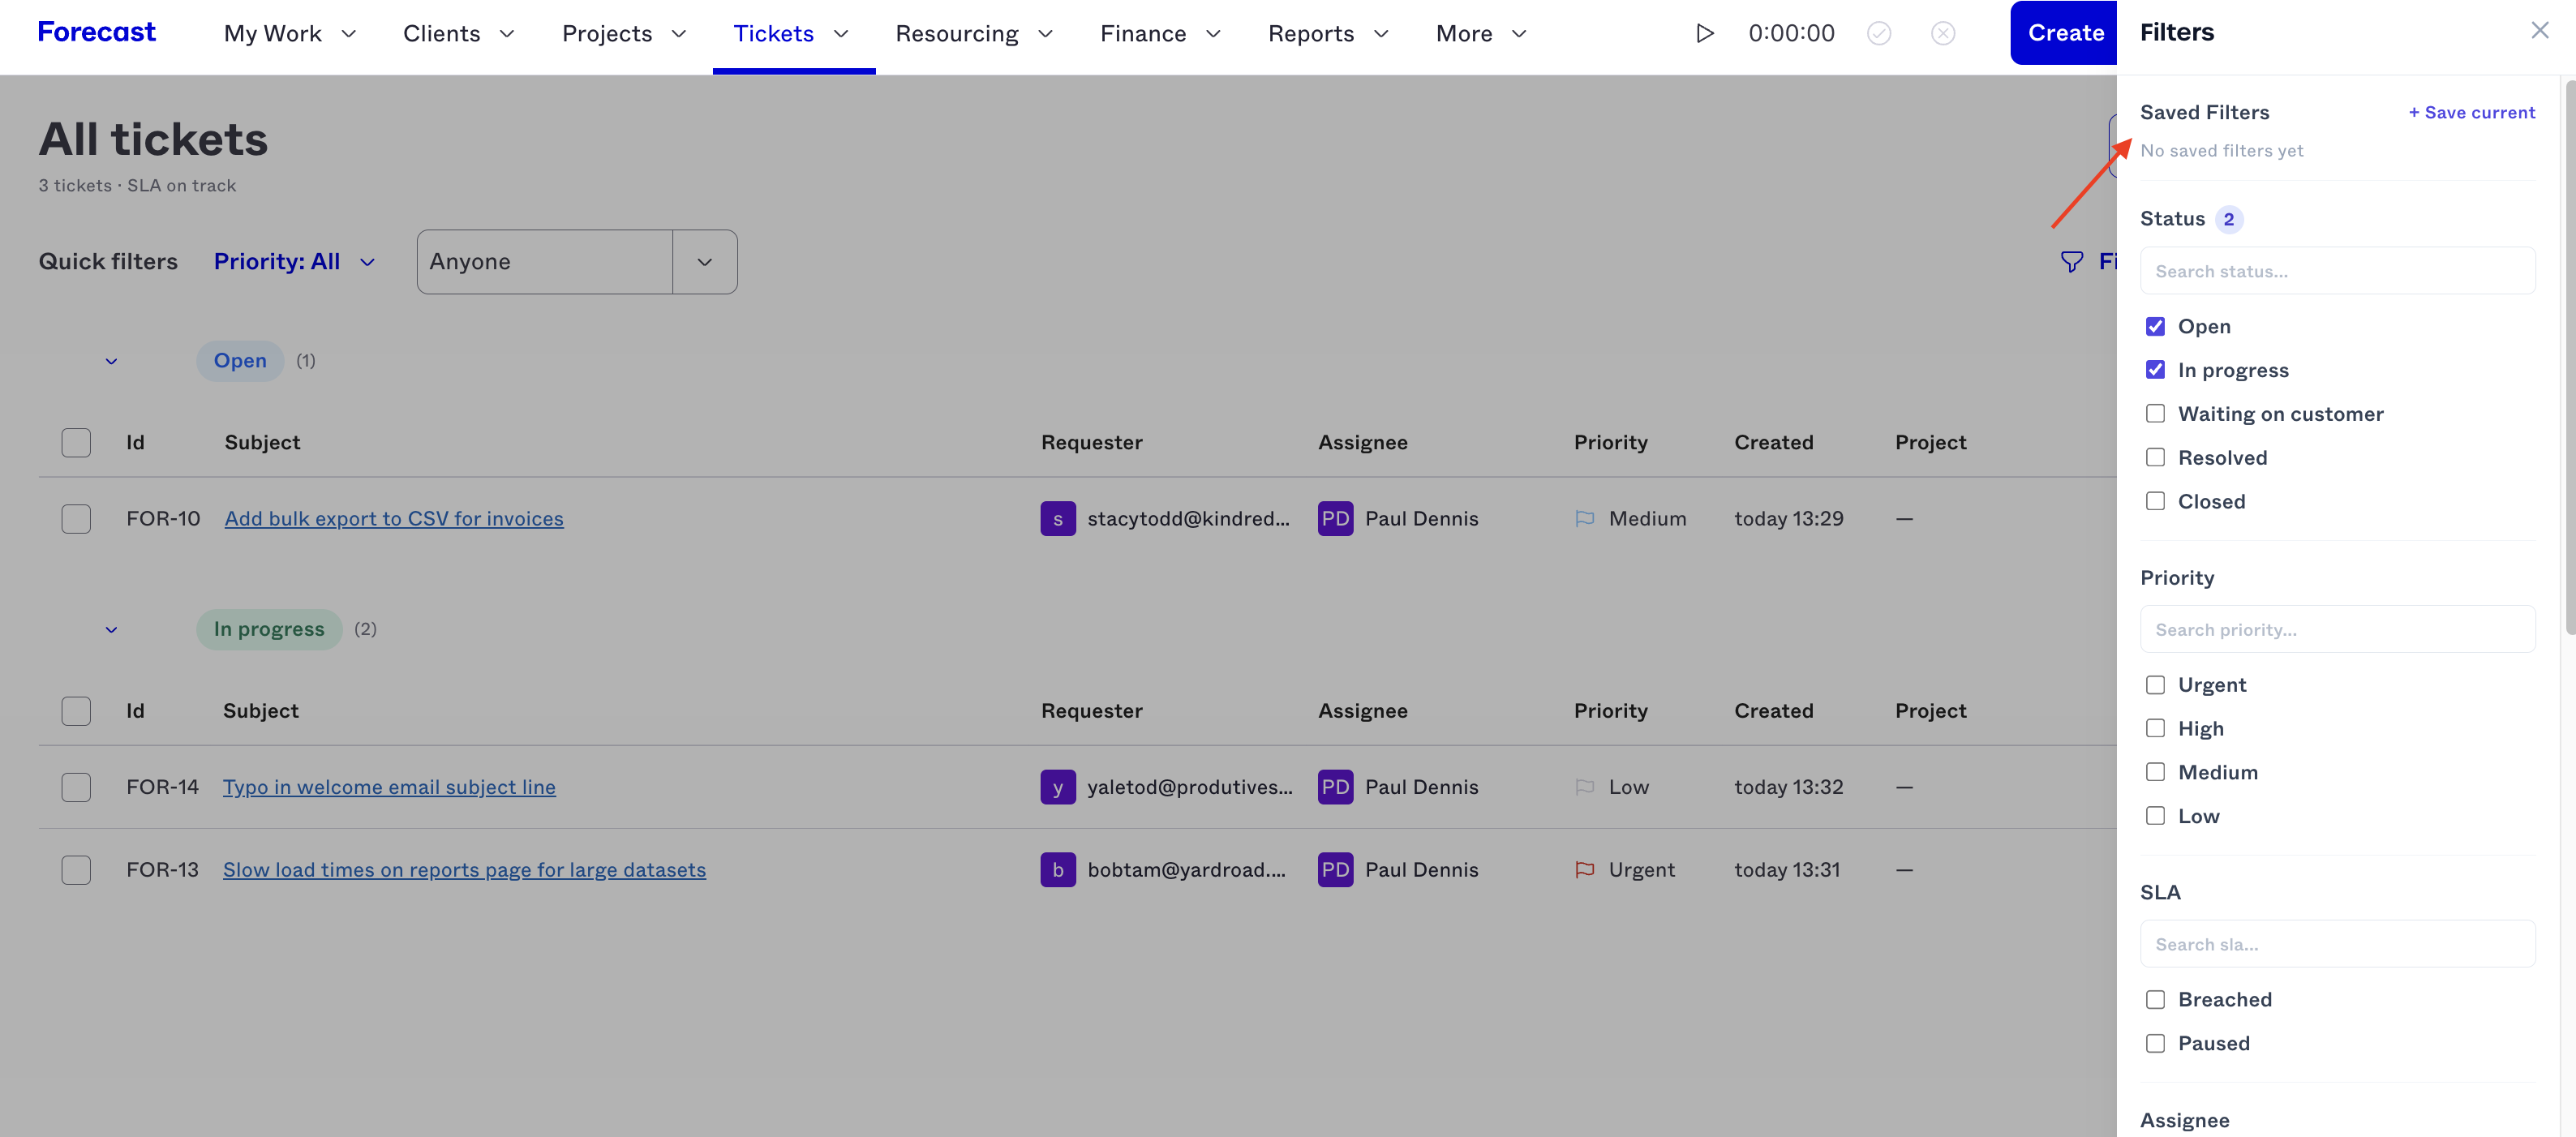Click the timer checkmark confirm icon
This screenshot has width=2576, height=1137.
(1879, 33)
